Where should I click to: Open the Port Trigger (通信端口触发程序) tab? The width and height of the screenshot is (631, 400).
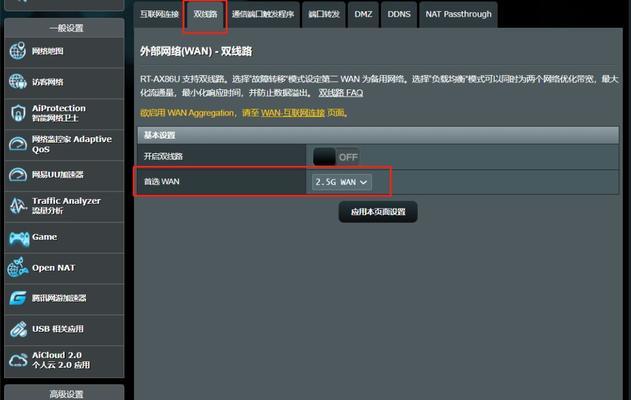coord(263,14)
